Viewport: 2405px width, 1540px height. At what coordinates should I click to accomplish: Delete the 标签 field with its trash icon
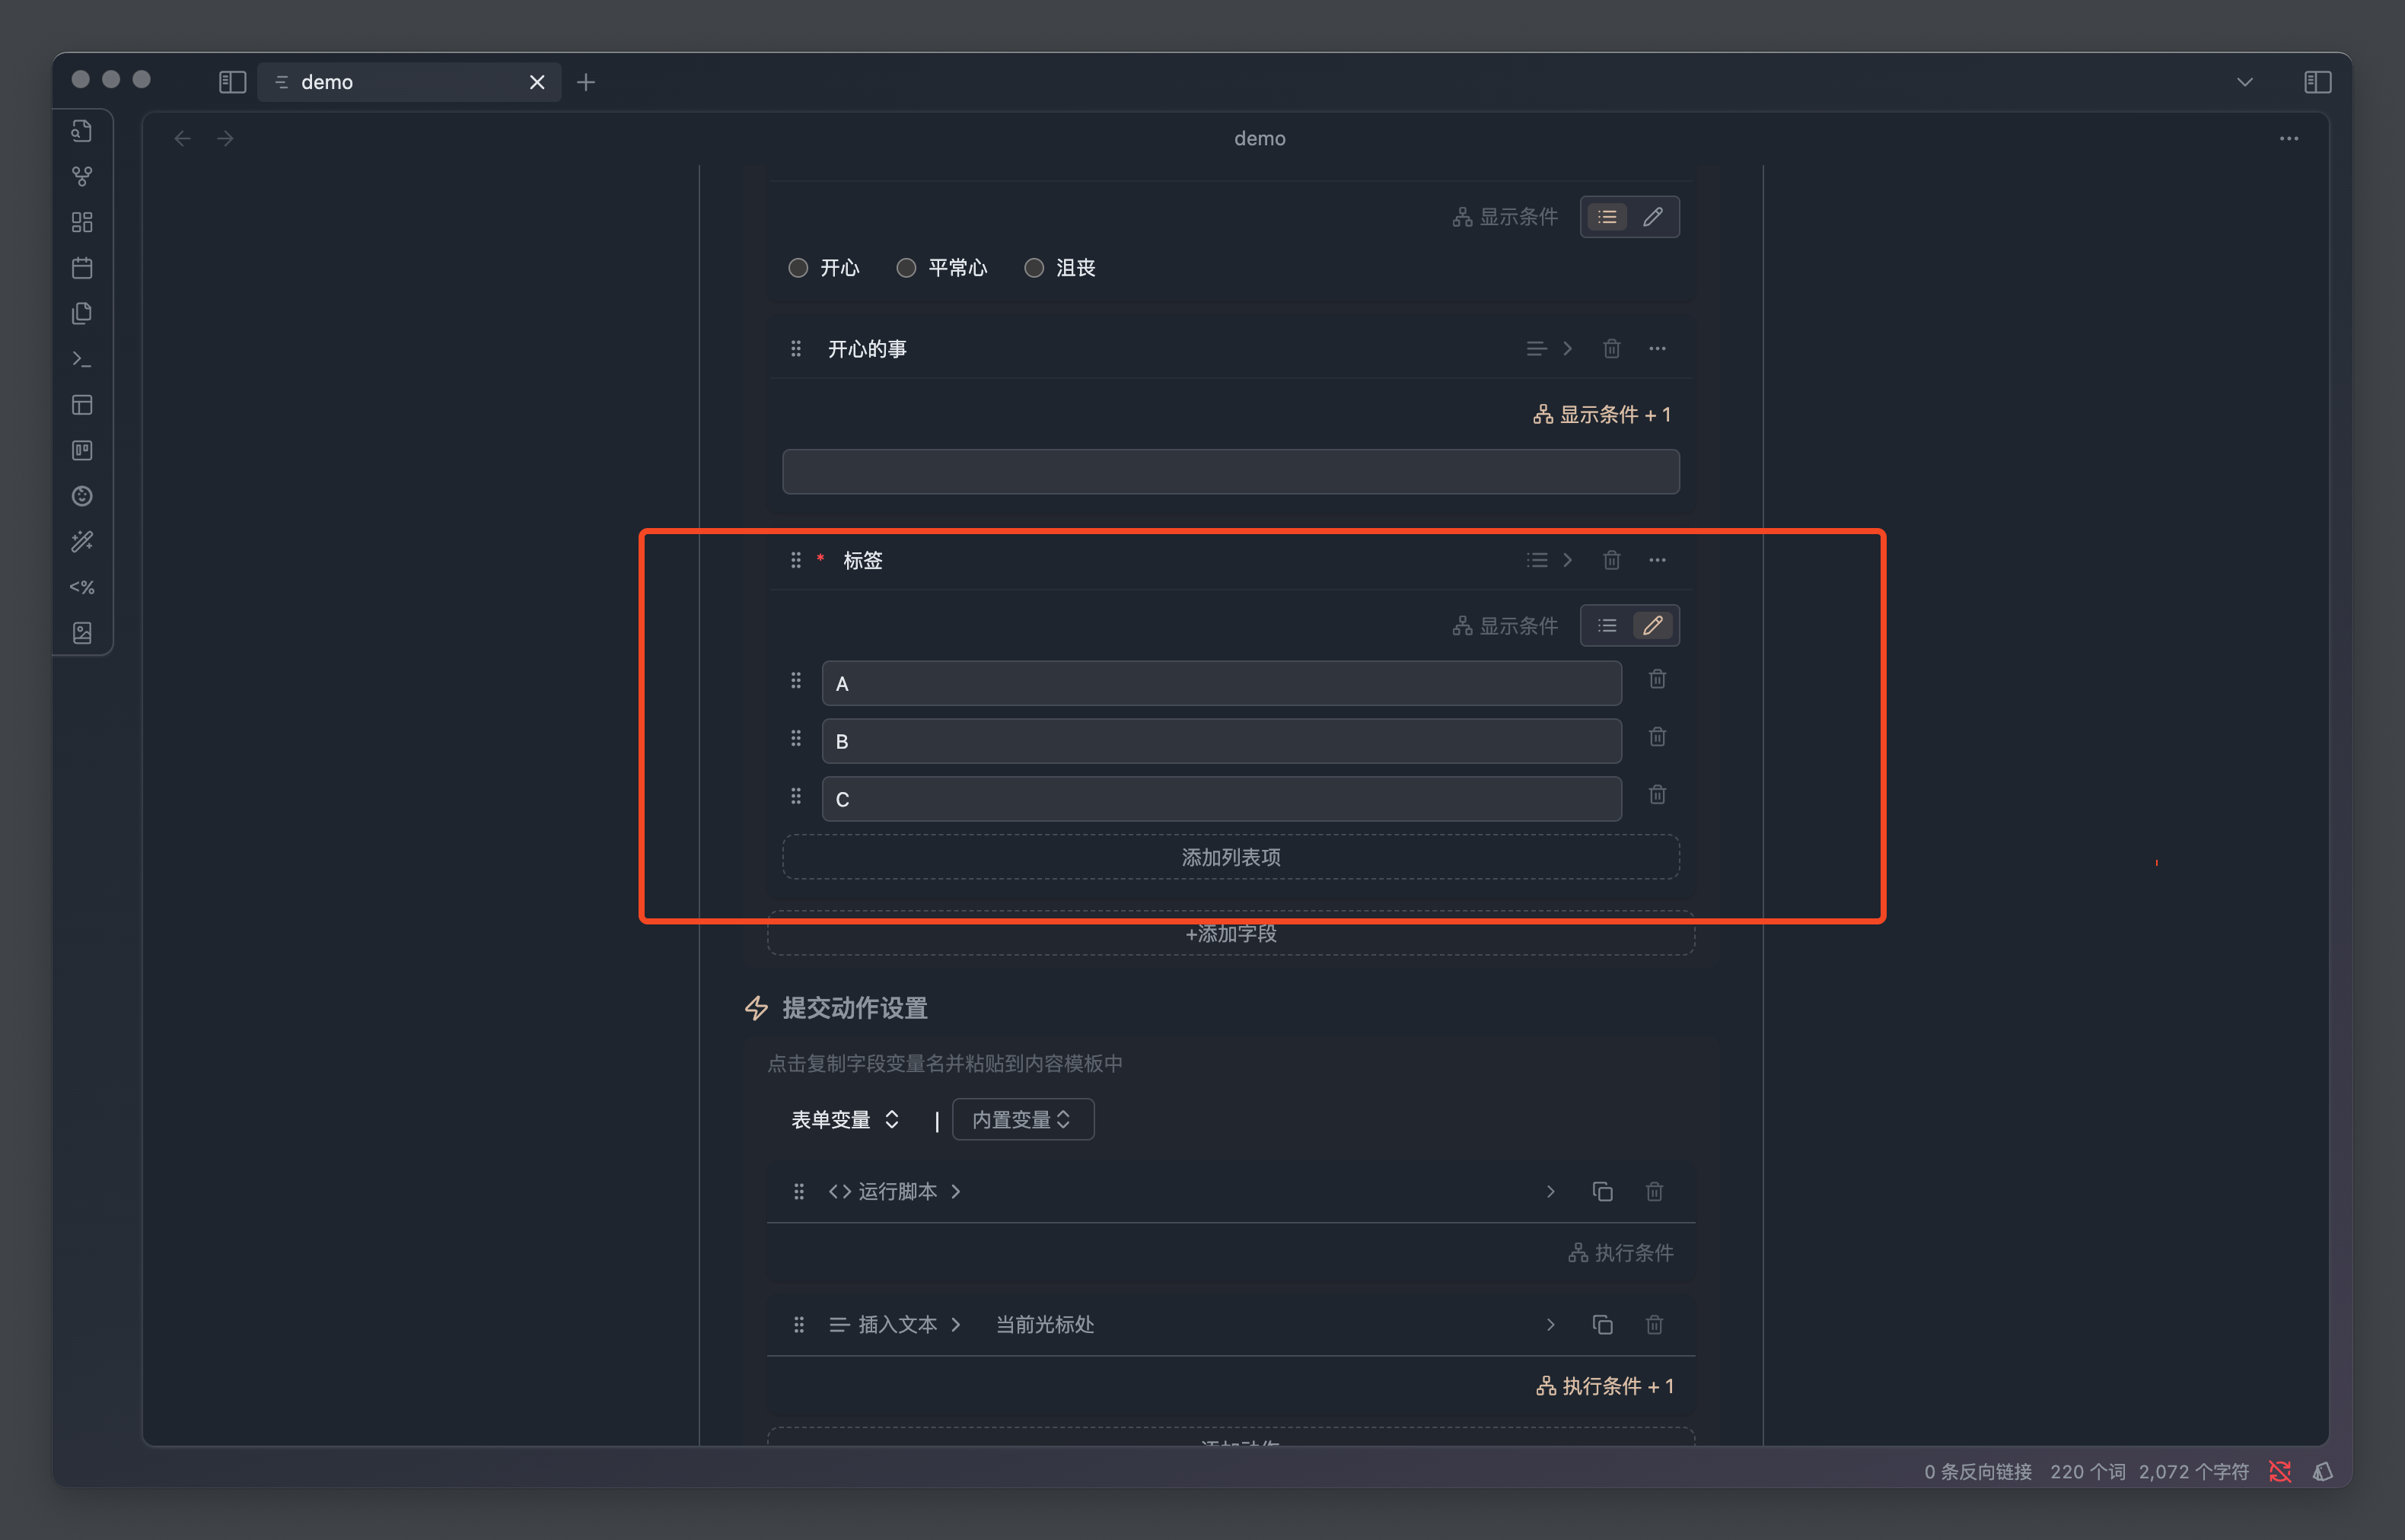[1611, 560]
